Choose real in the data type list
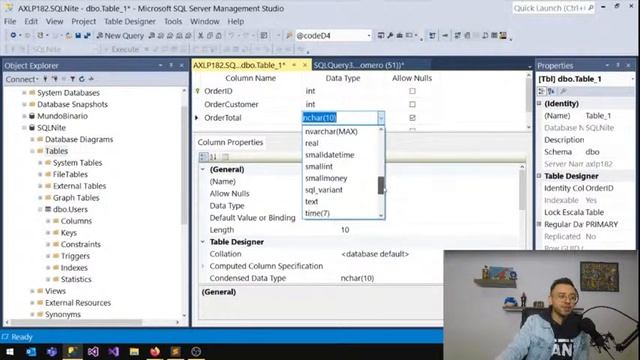 (312, 143)
